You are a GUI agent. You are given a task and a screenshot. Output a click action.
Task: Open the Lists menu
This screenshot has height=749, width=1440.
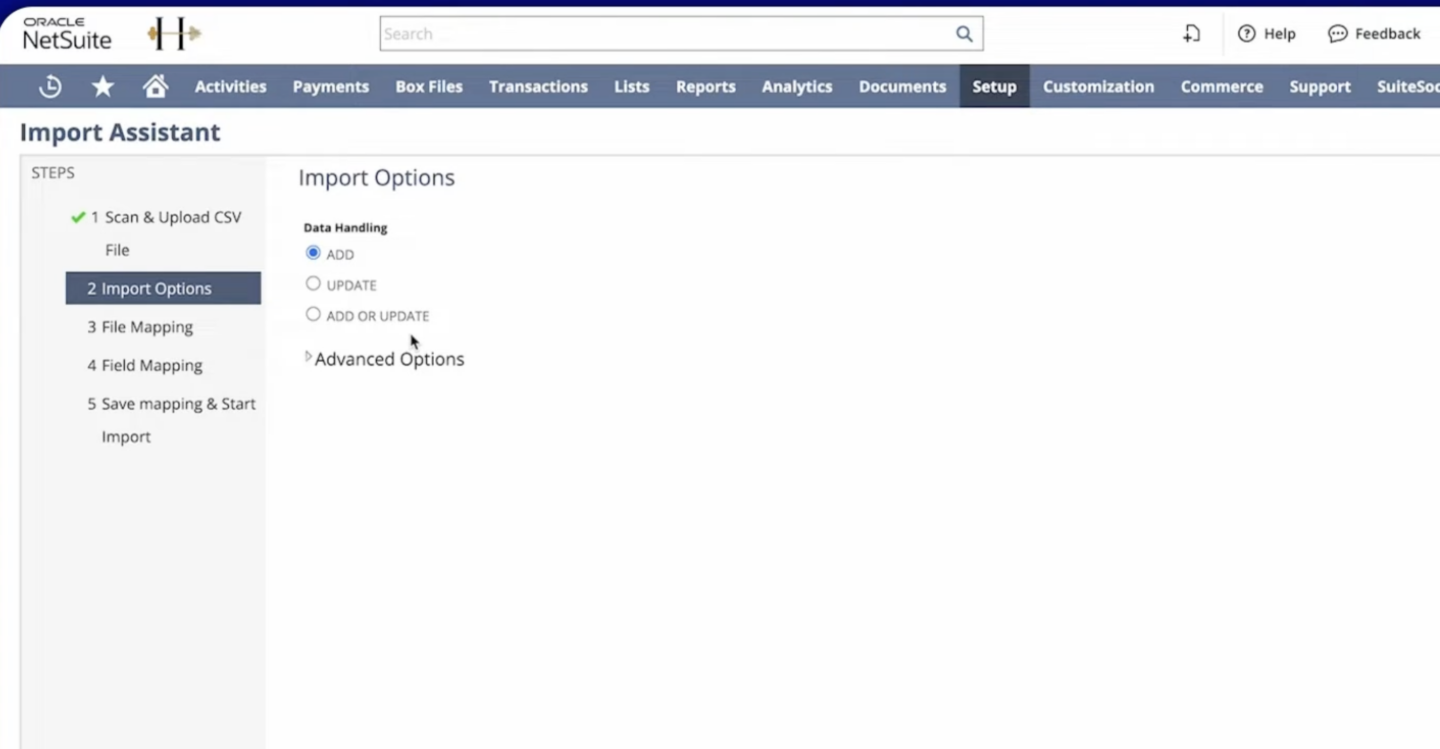632,87
